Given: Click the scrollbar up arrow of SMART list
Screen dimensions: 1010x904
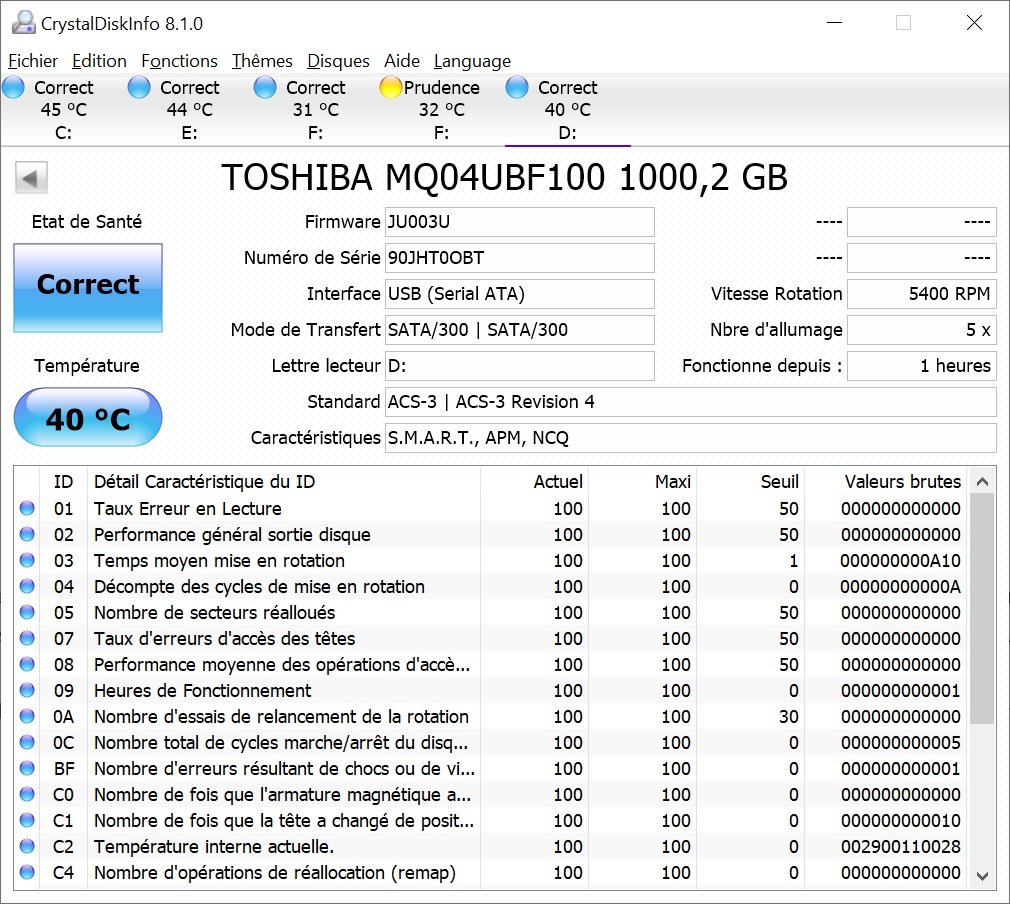Looking at the screenshot, I should (x=982, y=482).
